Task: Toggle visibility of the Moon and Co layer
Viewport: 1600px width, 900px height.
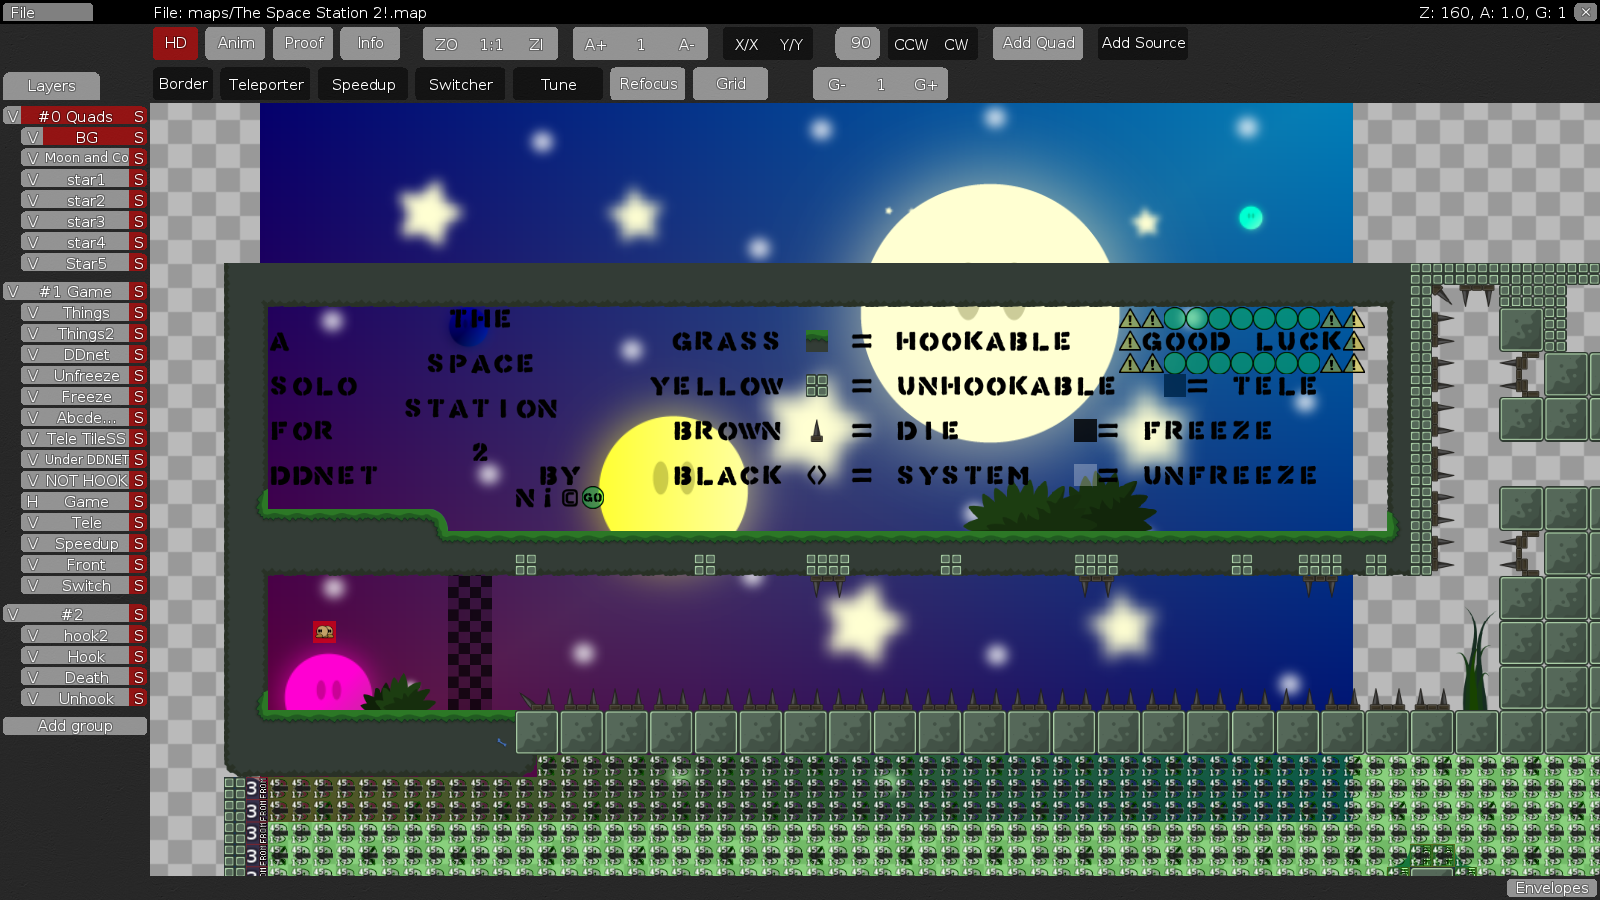Action: coord(34,158)
